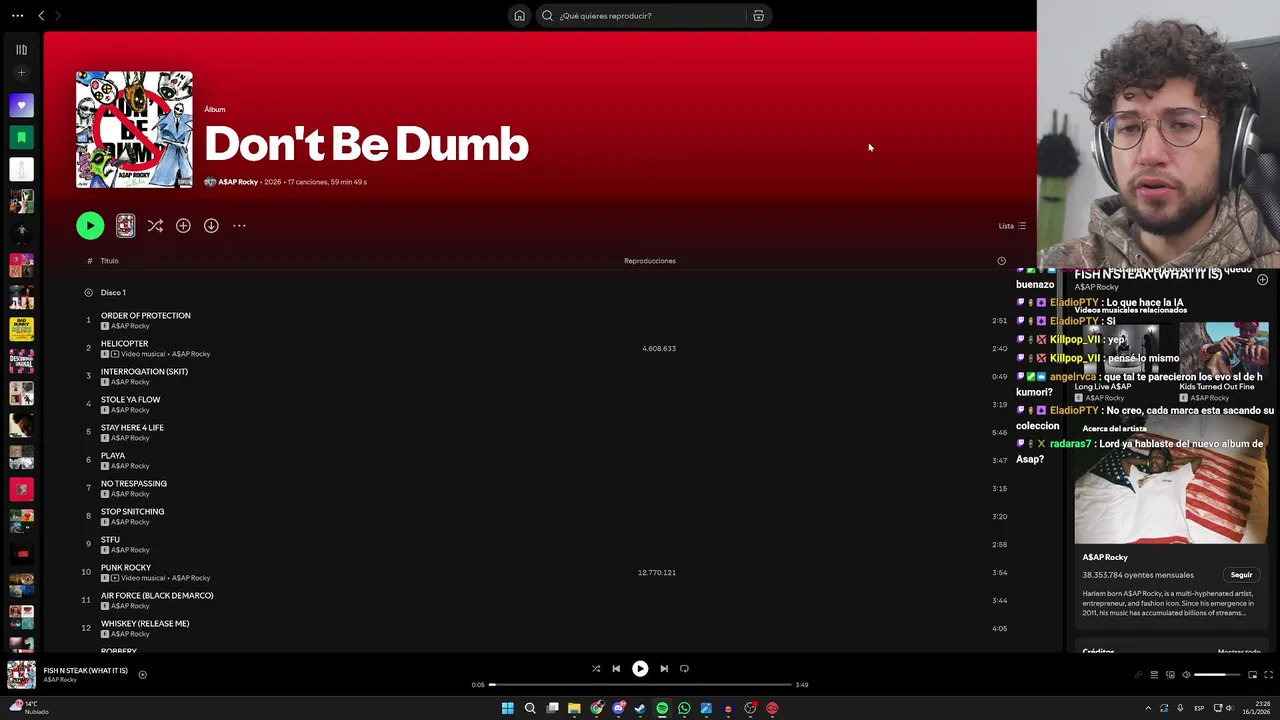
Task: Go forward with the top-left arrow
Action: point(58,15)
